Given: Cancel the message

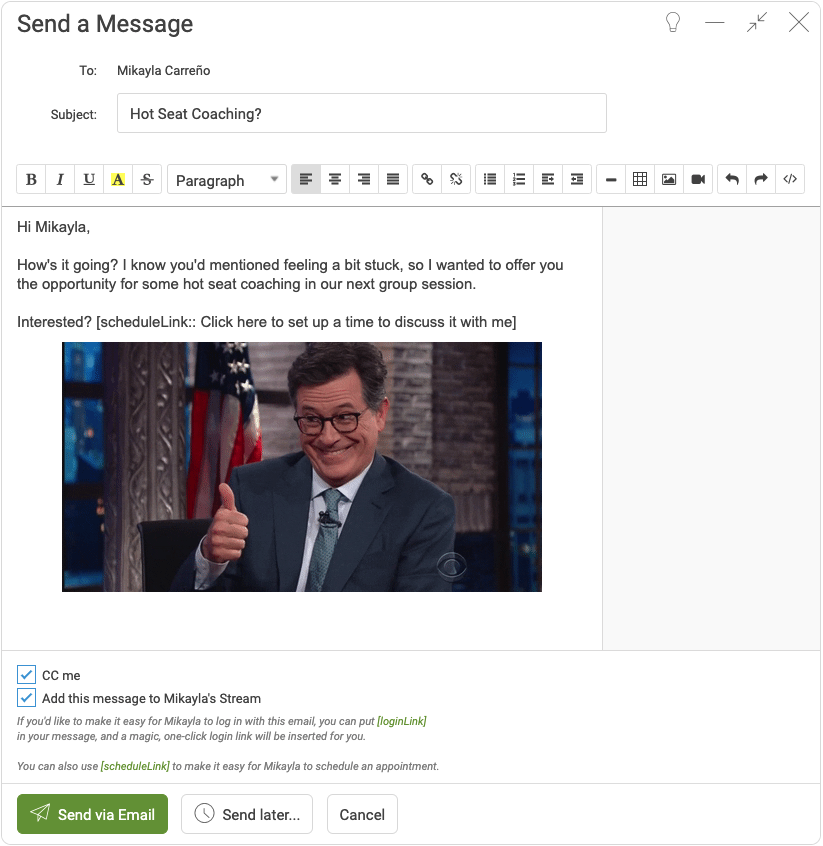Looking at the screenshot, I should [x=362, y=814].
